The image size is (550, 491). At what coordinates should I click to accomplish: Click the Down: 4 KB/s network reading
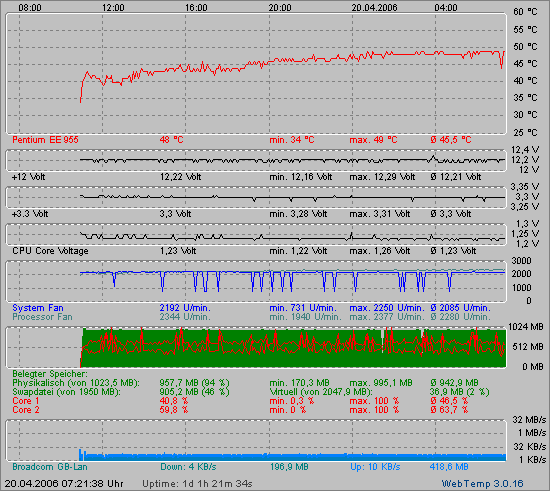(x=188, y=467)
